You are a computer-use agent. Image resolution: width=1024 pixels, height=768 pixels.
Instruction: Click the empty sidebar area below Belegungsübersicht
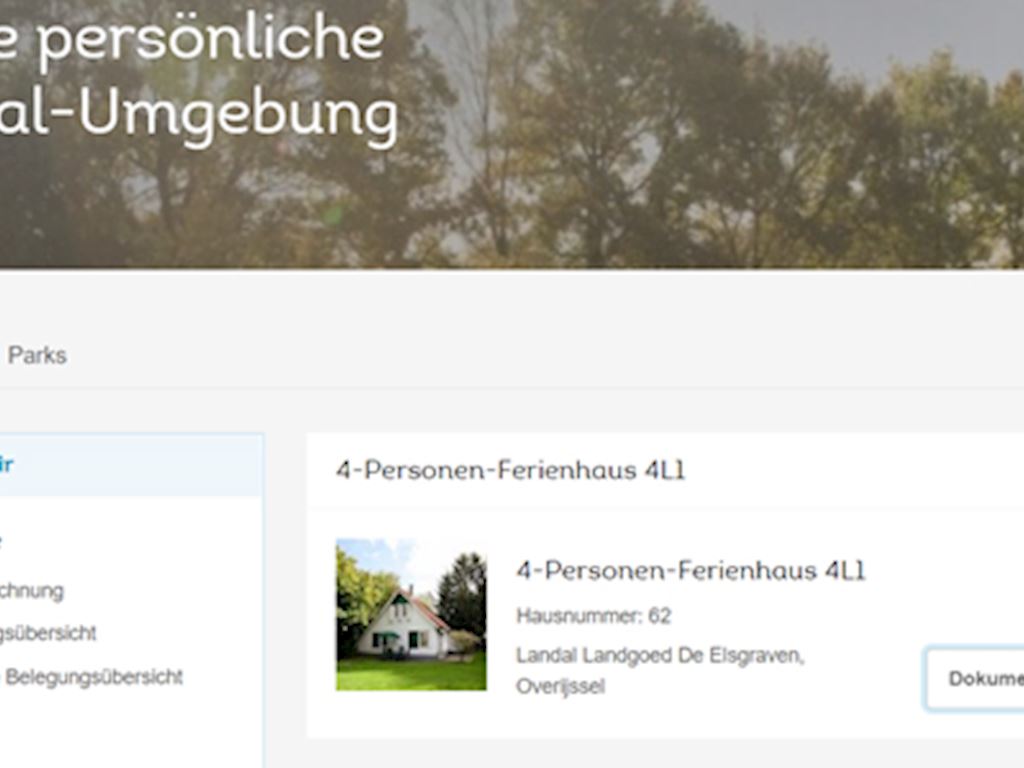point(130,730)
